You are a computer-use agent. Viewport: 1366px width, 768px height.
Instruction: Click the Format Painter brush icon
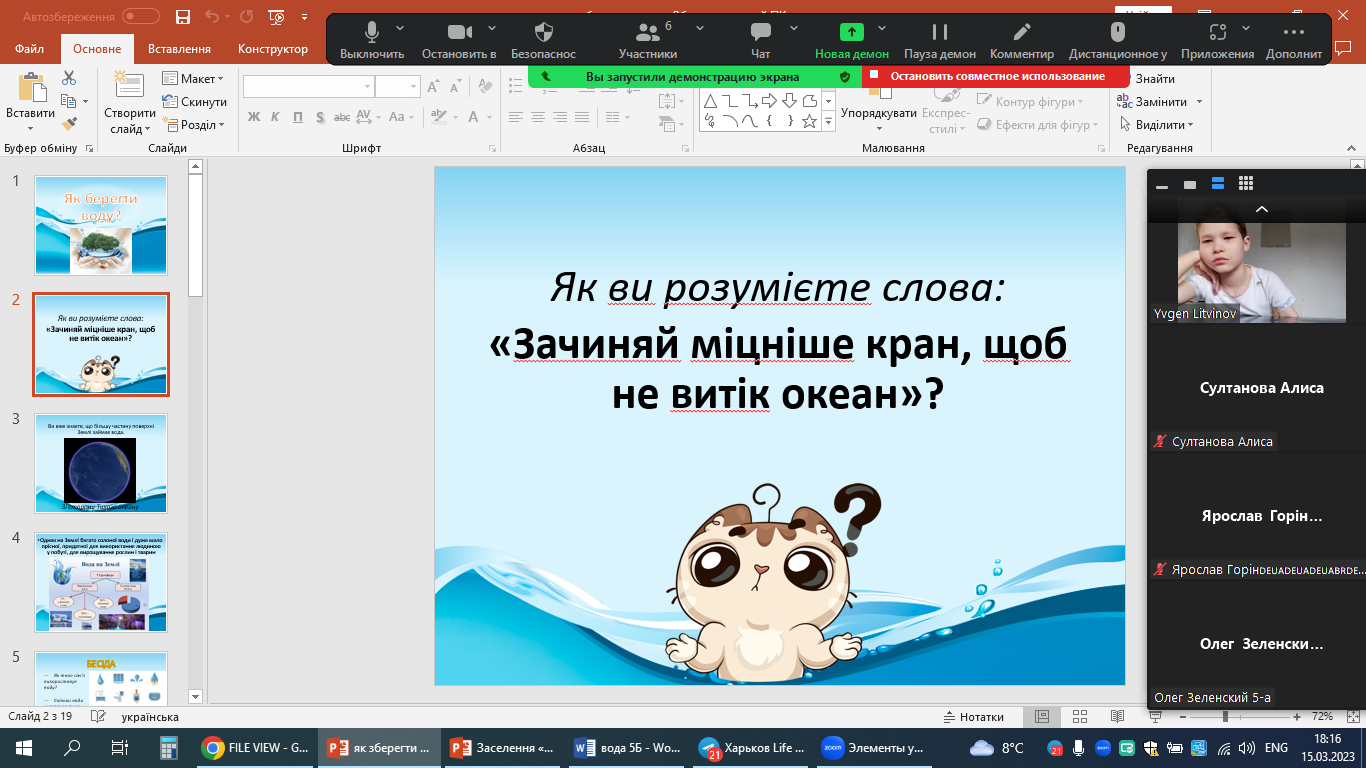point(69,124)
